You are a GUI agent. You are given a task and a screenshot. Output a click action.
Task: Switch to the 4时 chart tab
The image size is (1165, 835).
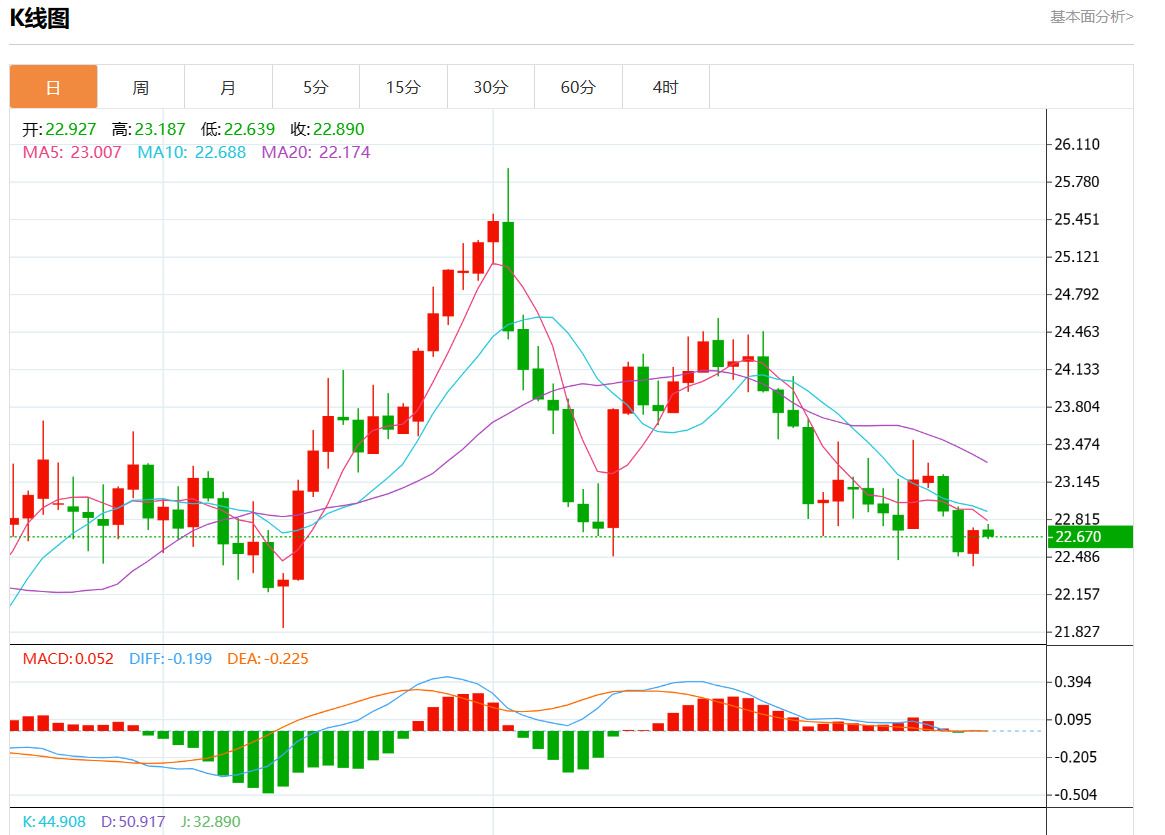point(665,87)
